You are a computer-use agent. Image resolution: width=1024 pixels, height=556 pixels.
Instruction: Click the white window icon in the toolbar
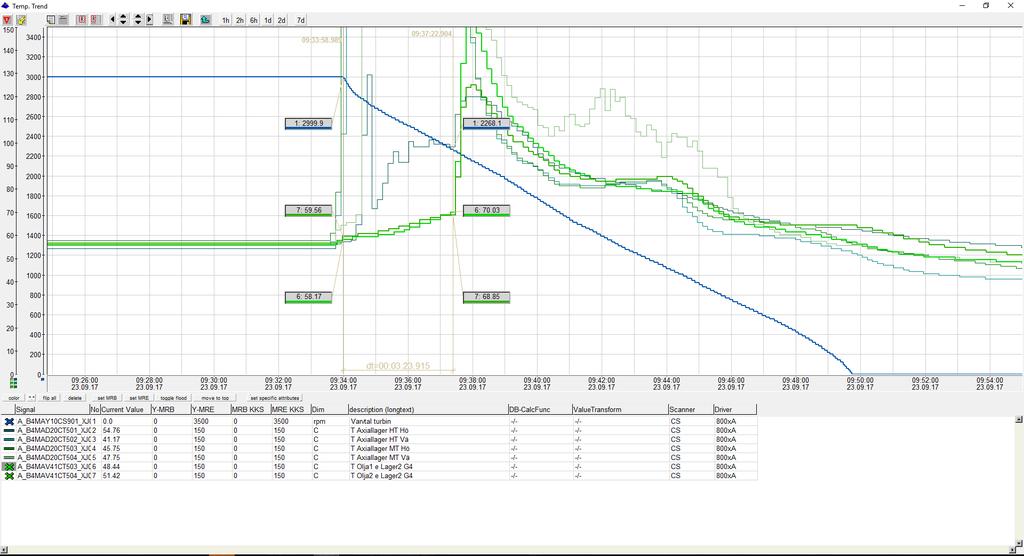[x=50, y=20]
